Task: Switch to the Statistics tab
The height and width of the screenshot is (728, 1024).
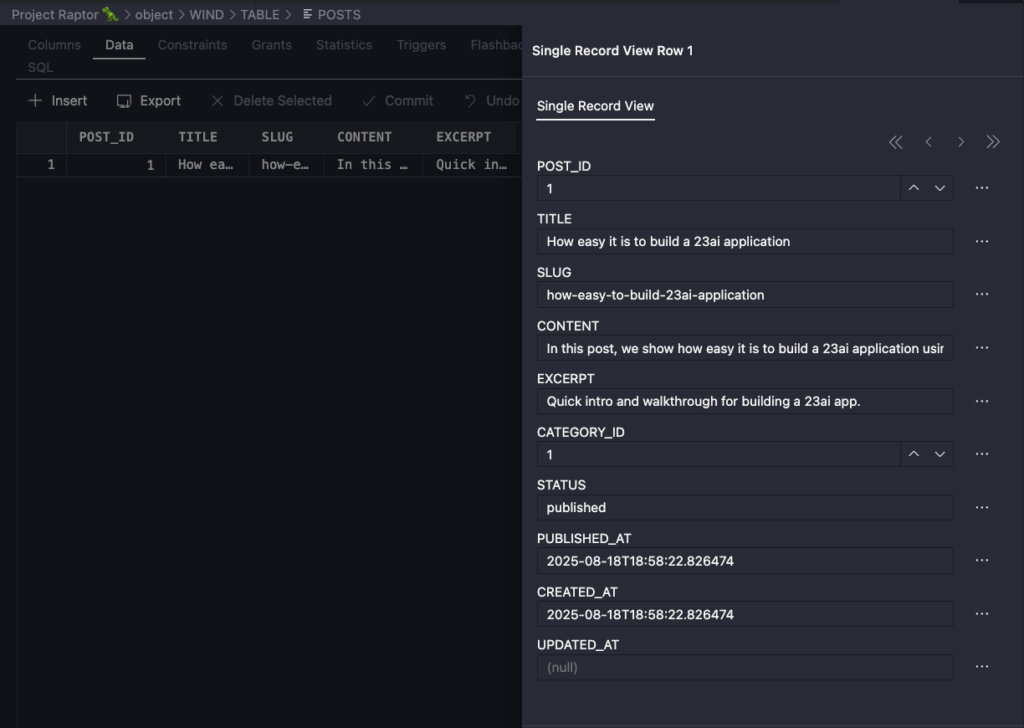Action: pos(344,45)
